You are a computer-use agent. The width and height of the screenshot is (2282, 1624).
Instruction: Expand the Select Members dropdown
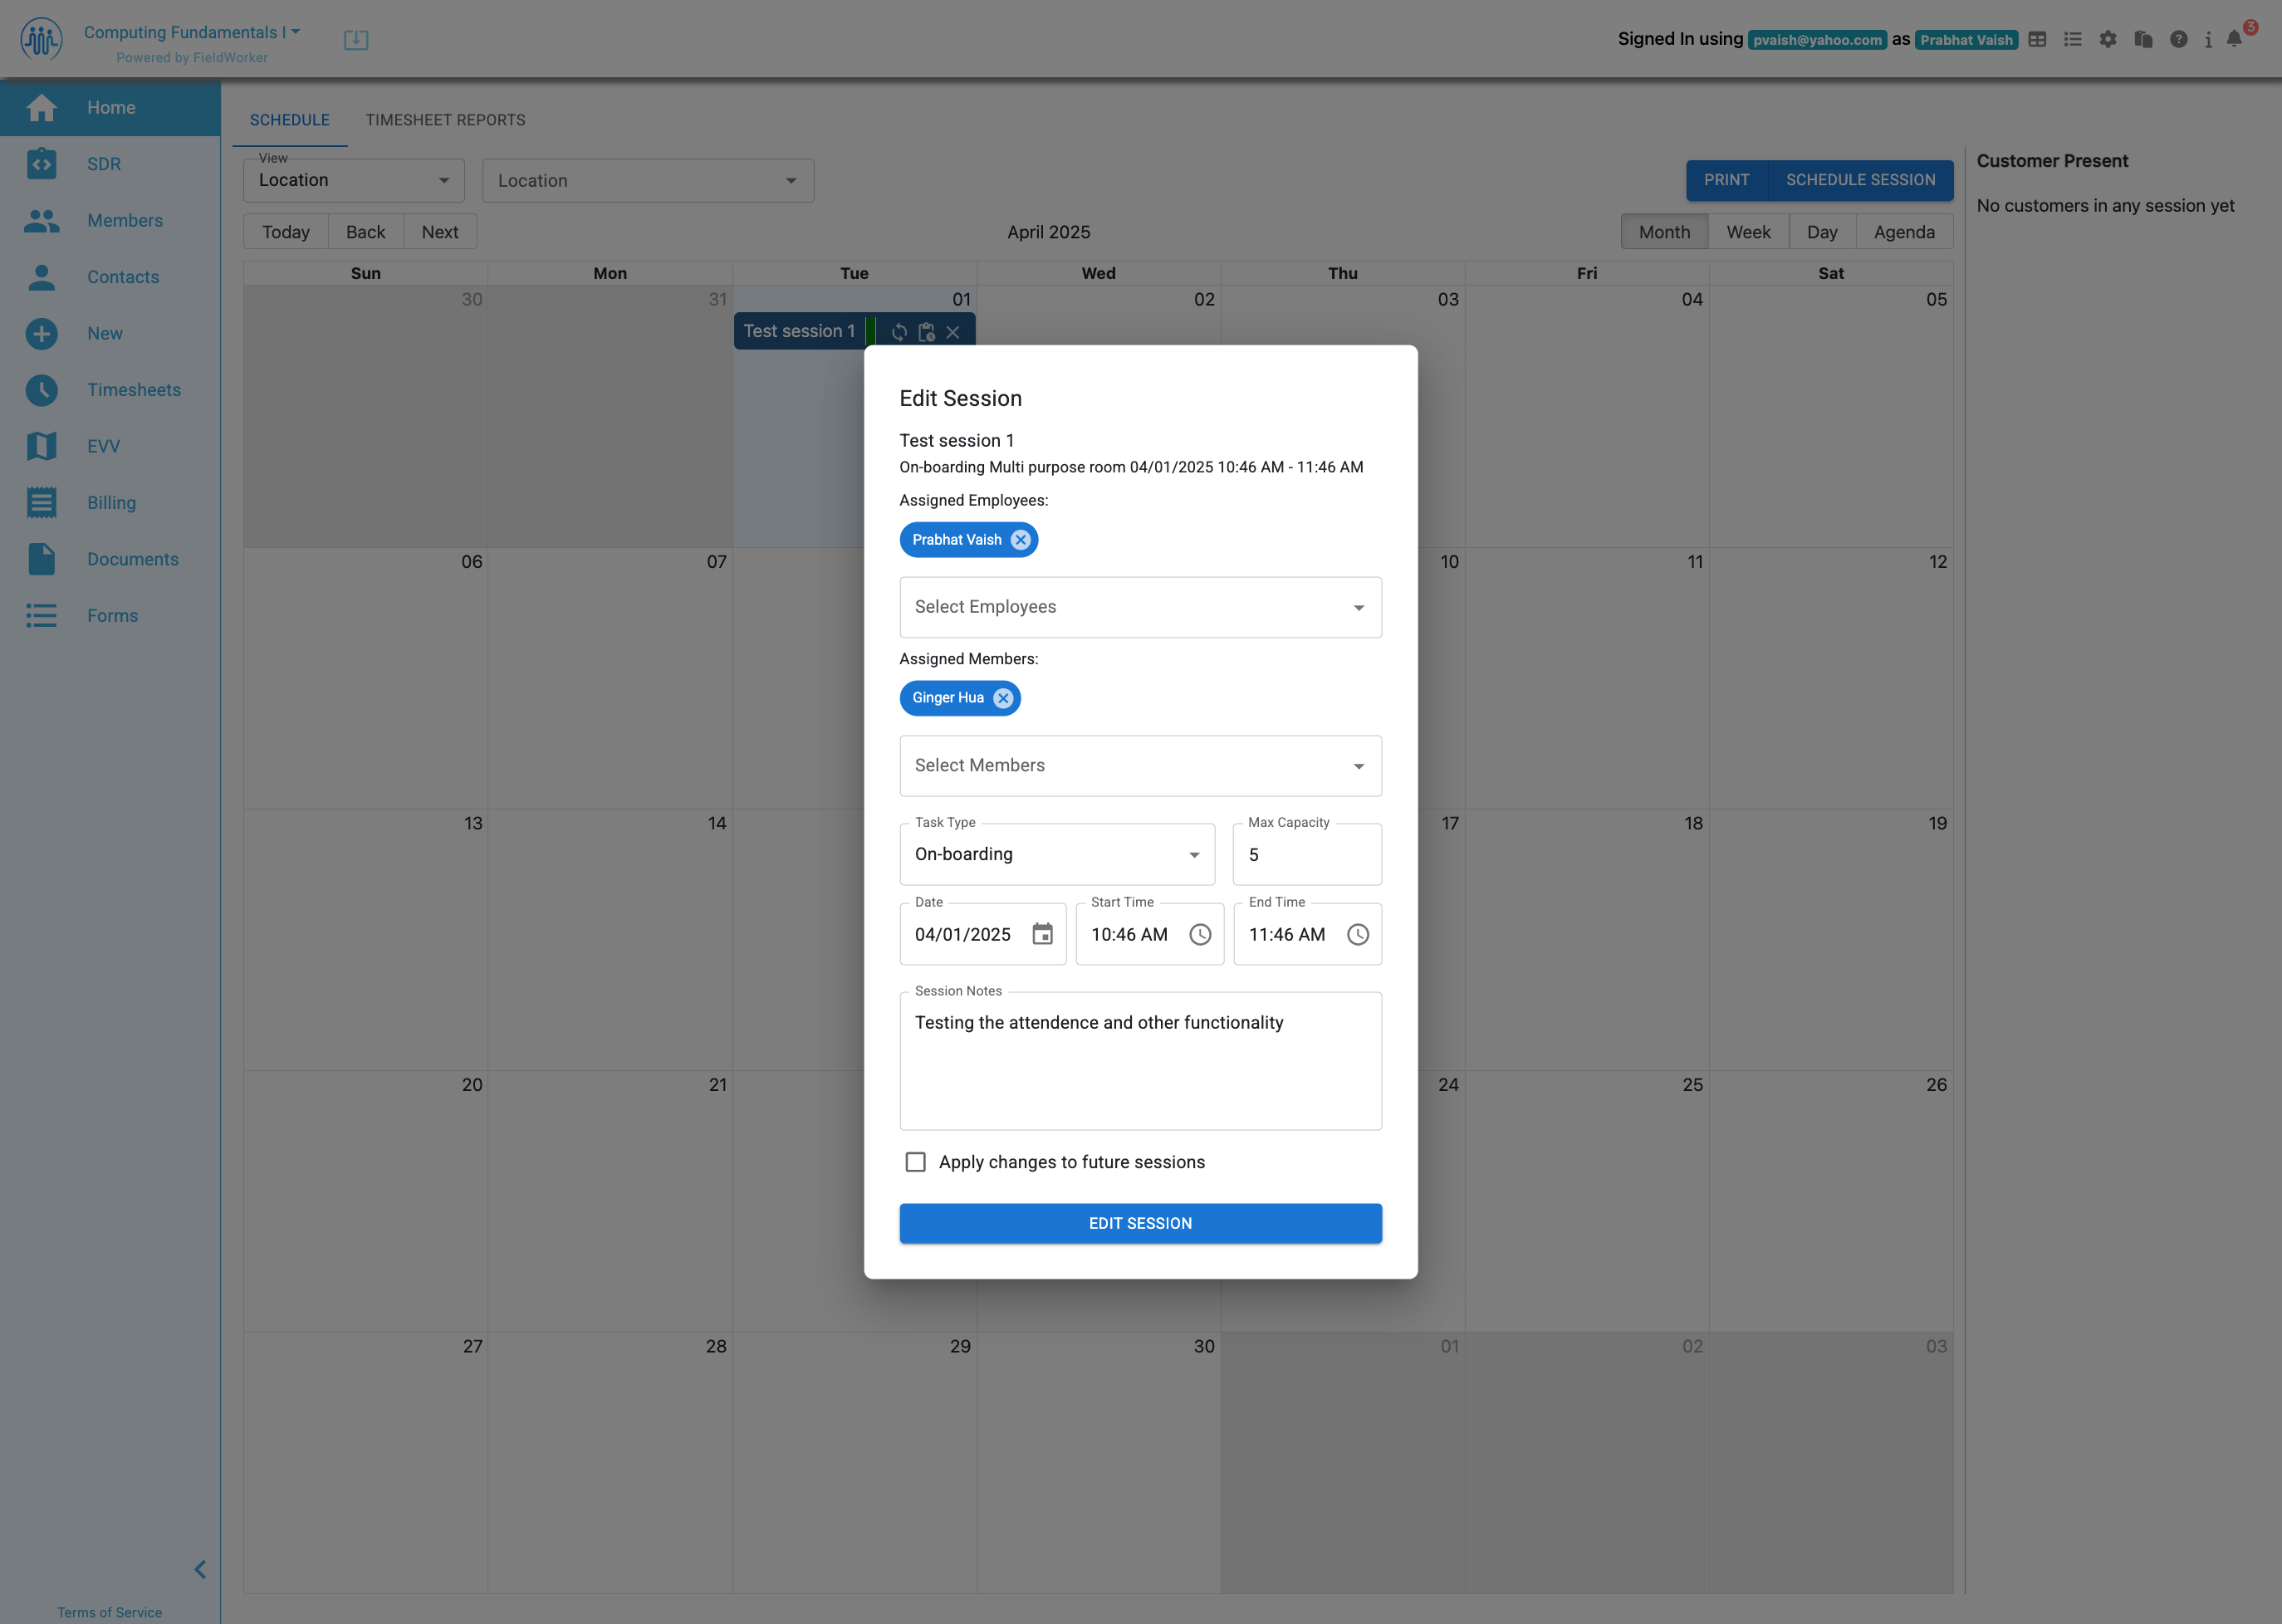tap(1140, 766)
